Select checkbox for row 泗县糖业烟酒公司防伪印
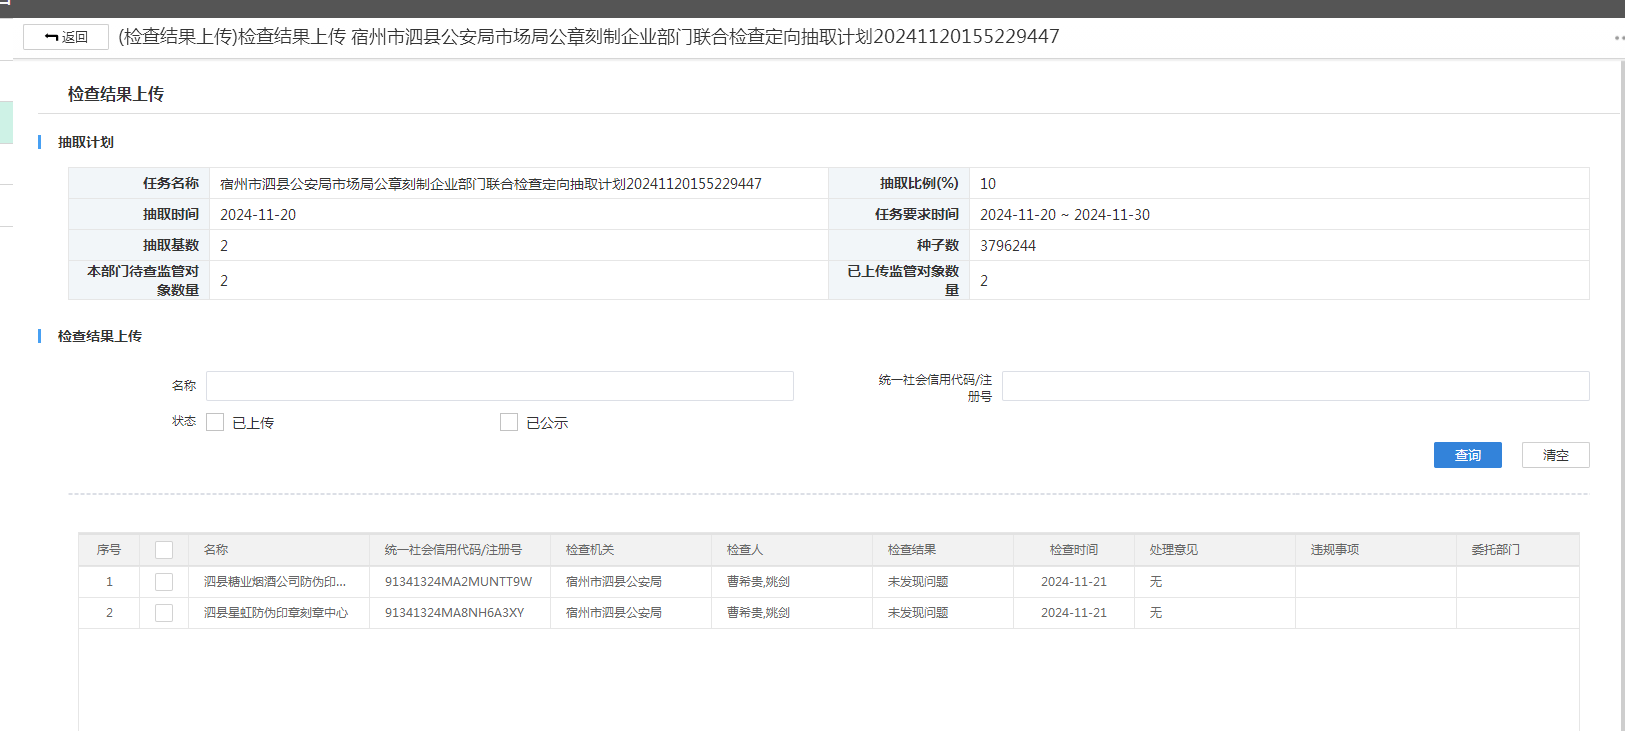Image resolution: width=1625 pixels, height=731 pixels. pyautogui.click(x=164, y=582)
